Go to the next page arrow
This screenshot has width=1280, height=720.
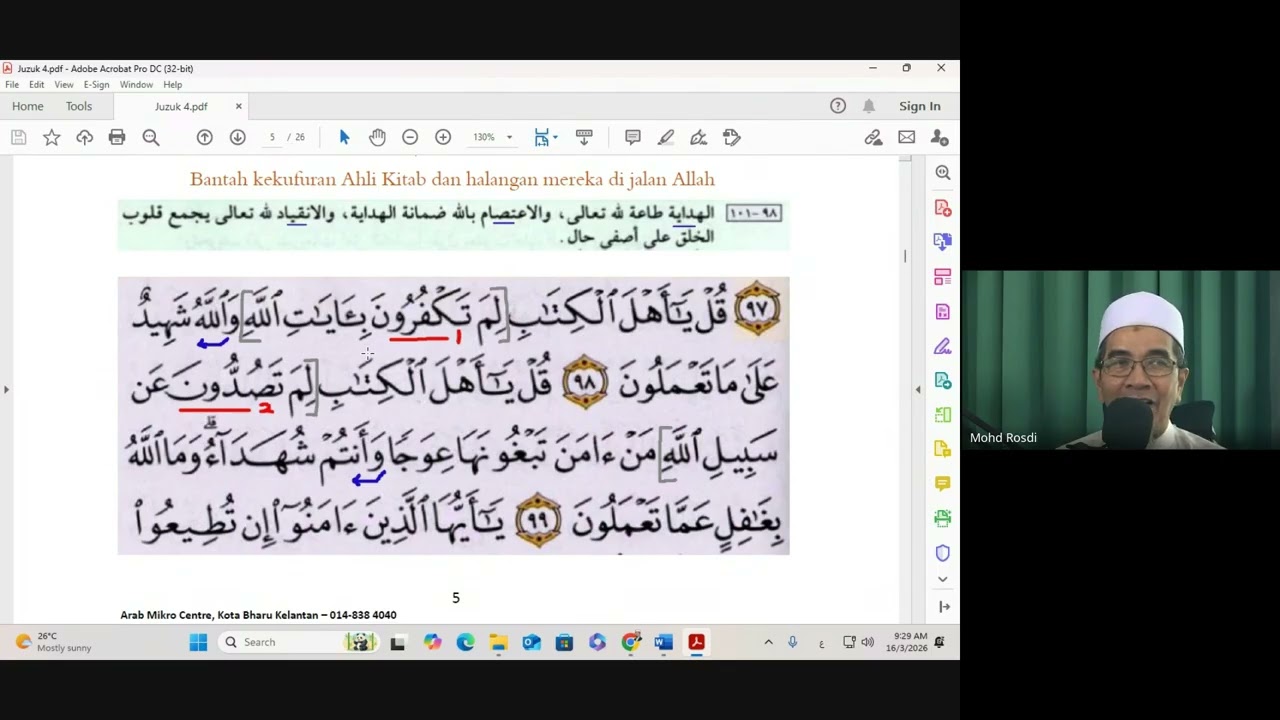coord(237,138)
